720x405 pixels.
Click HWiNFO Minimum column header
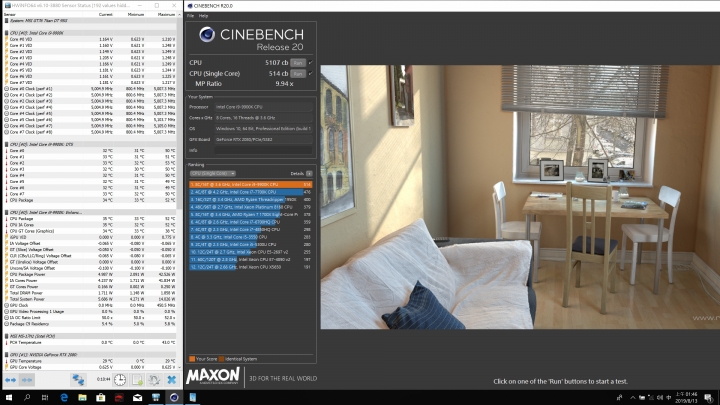(x=136, y=15)
